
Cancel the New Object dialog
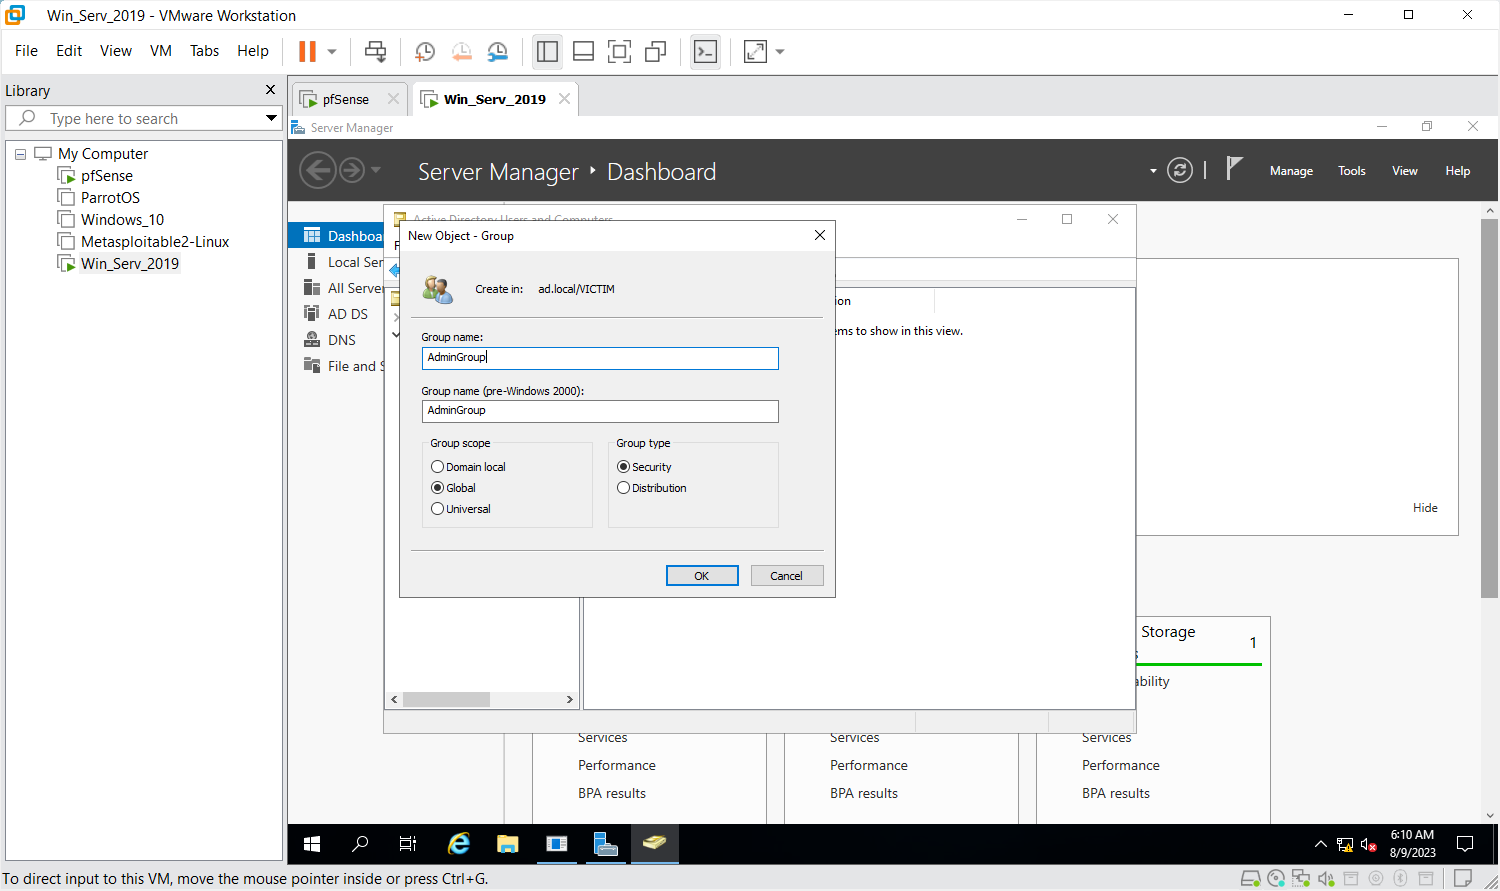786,576
